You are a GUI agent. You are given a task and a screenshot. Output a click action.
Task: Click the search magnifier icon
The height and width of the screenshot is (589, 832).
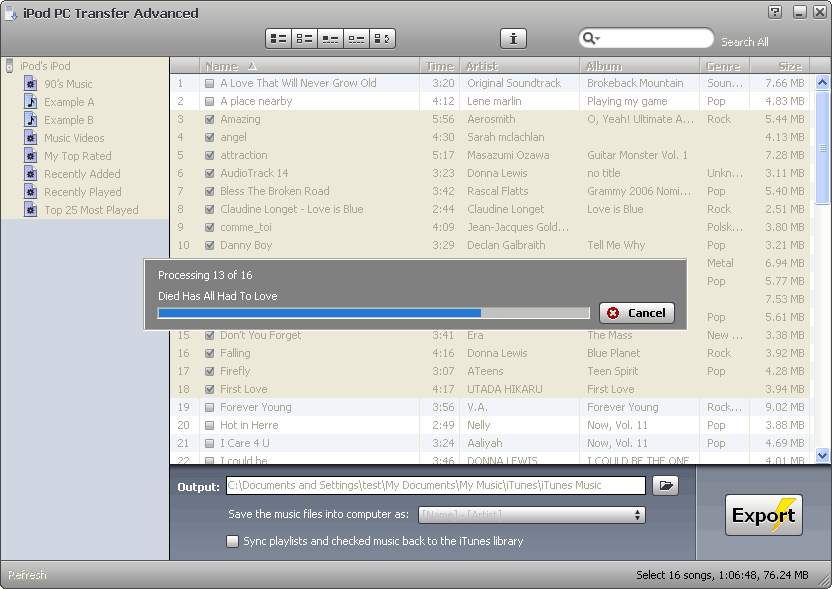pyautogui.click(x=590, y=39)
